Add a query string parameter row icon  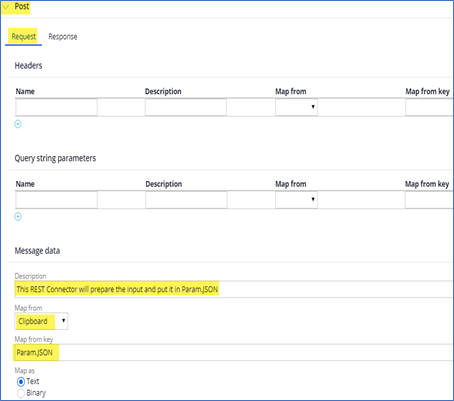pyautogui.click(x=18, y=217)
